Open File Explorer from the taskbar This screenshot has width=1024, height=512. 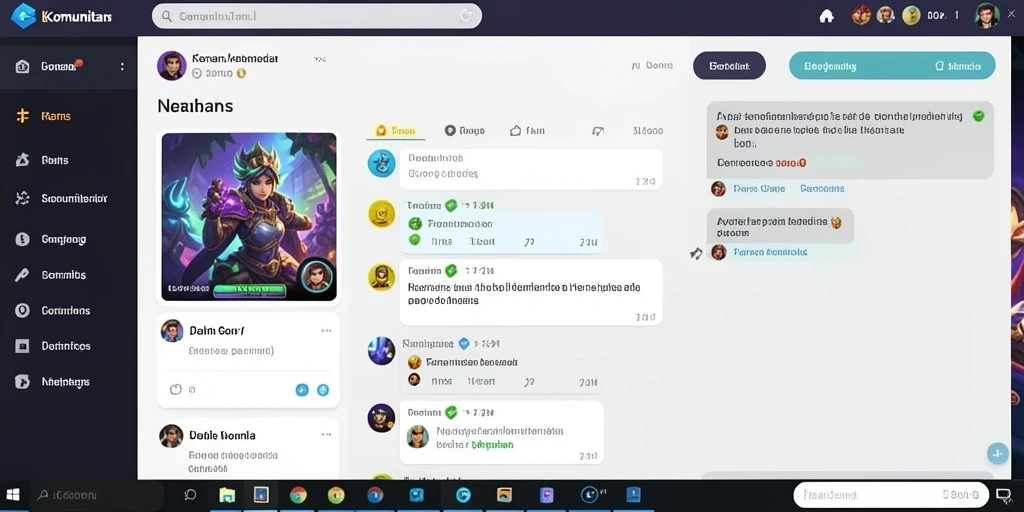pyautogui.click(x=227, y=495)
